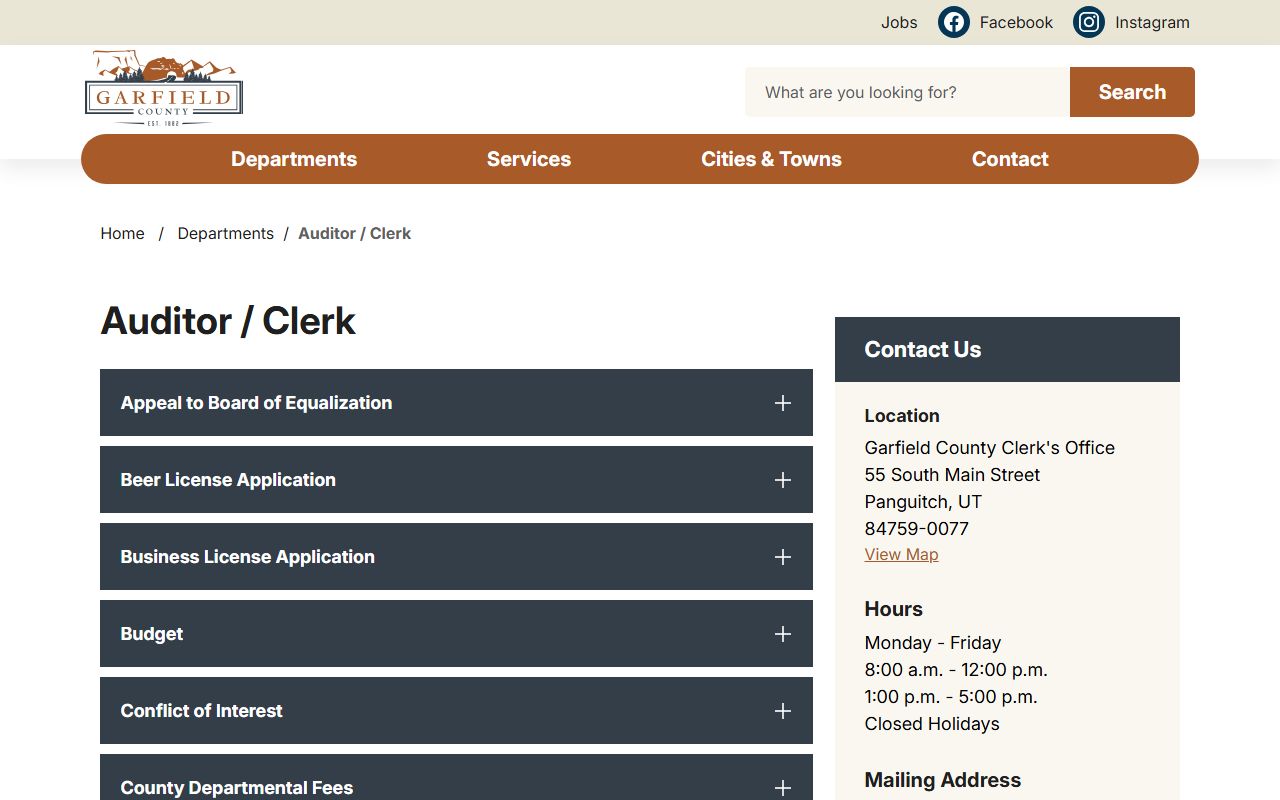Open the Services menu
Image resolution: width=1280 pixels, height=800 pixels.
coord(529,159)
